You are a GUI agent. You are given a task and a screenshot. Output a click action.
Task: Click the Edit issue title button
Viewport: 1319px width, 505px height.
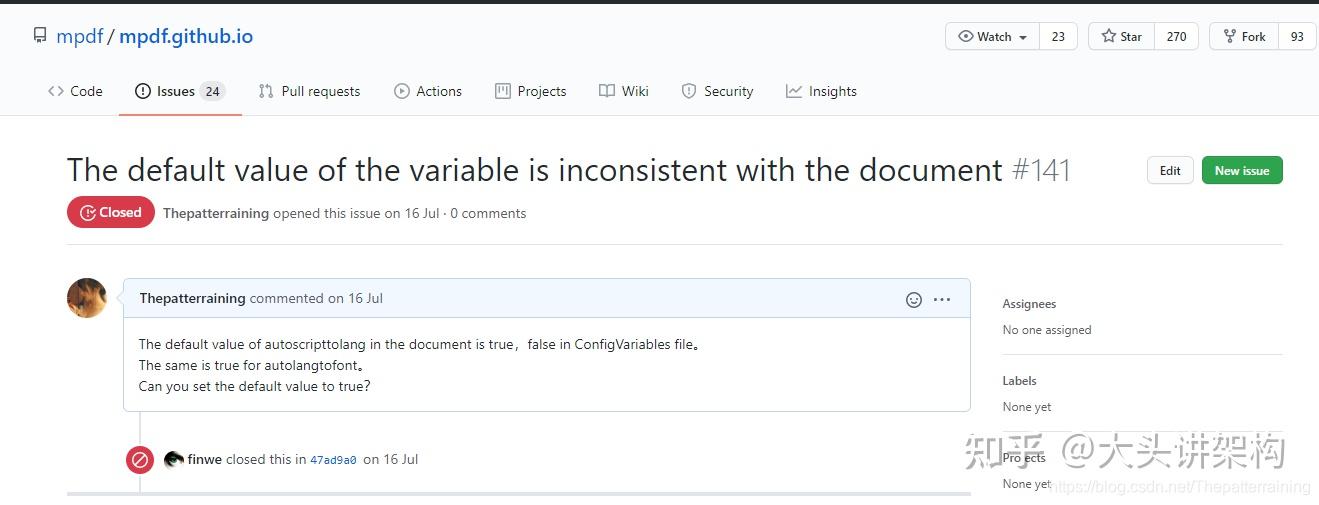[x=1170, y=171]
